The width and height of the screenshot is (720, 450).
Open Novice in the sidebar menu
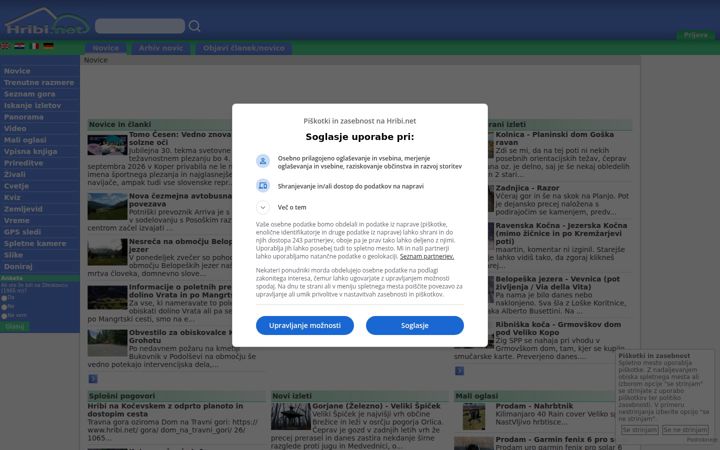(17, 71)
